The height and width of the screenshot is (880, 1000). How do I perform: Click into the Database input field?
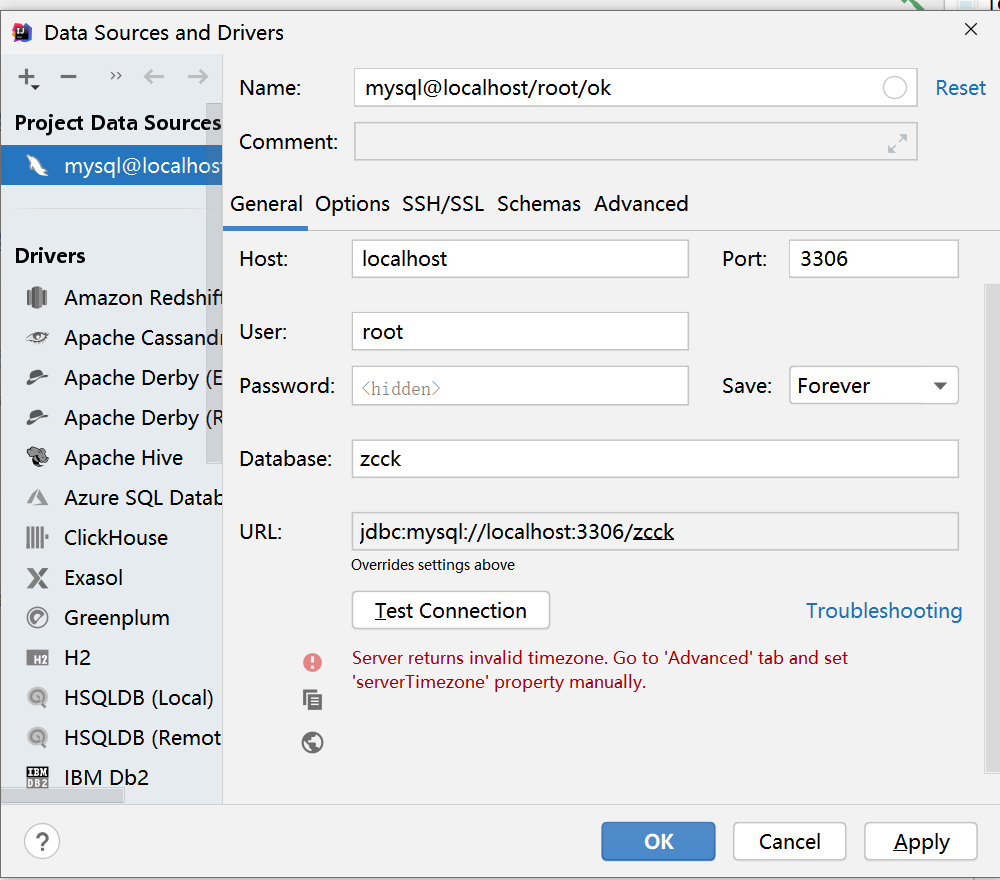pos(655,459)
